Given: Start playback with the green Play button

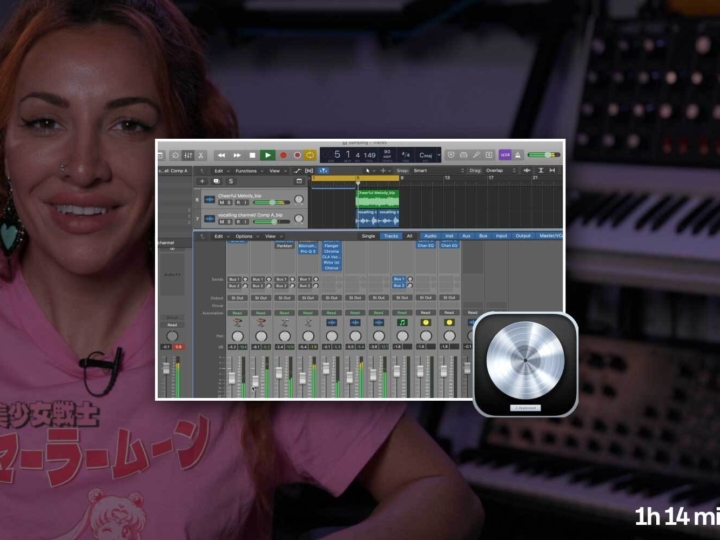Looking at the screenshot, I should (268, 155).
